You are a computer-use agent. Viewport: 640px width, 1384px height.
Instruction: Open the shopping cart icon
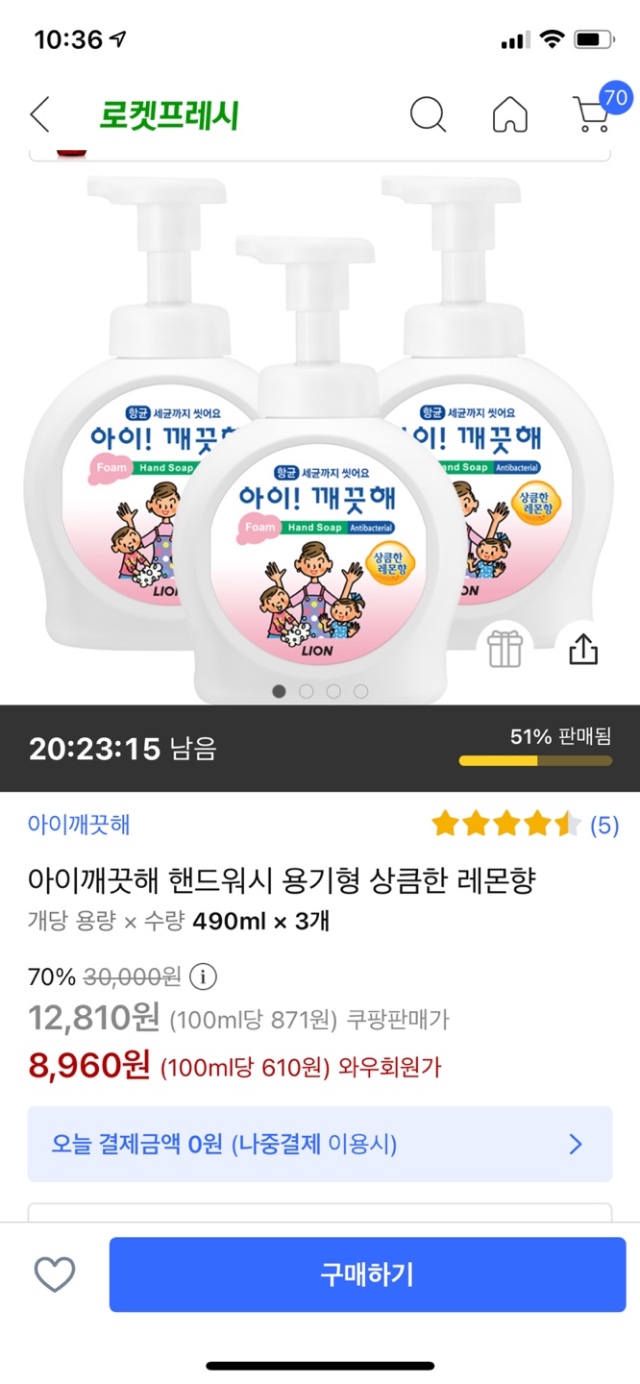coord(591,118)
